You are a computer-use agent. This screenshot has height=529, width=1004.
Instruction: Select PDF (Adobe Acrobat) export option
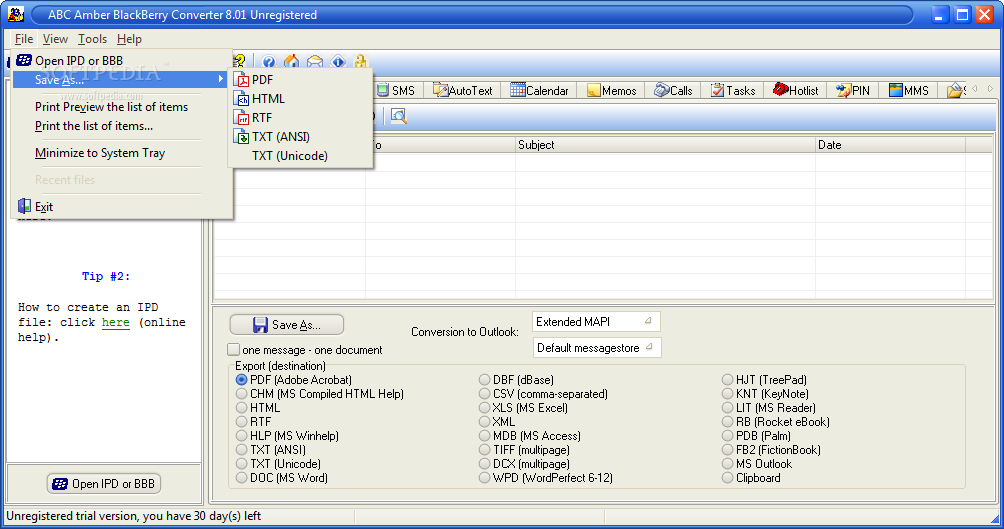(241, 380)
